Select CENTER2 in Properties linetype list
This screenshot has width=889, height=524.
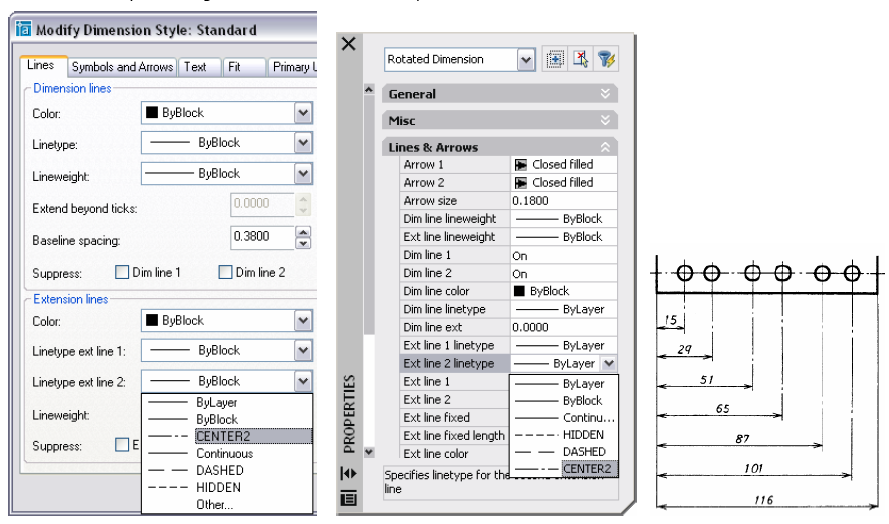564,469
